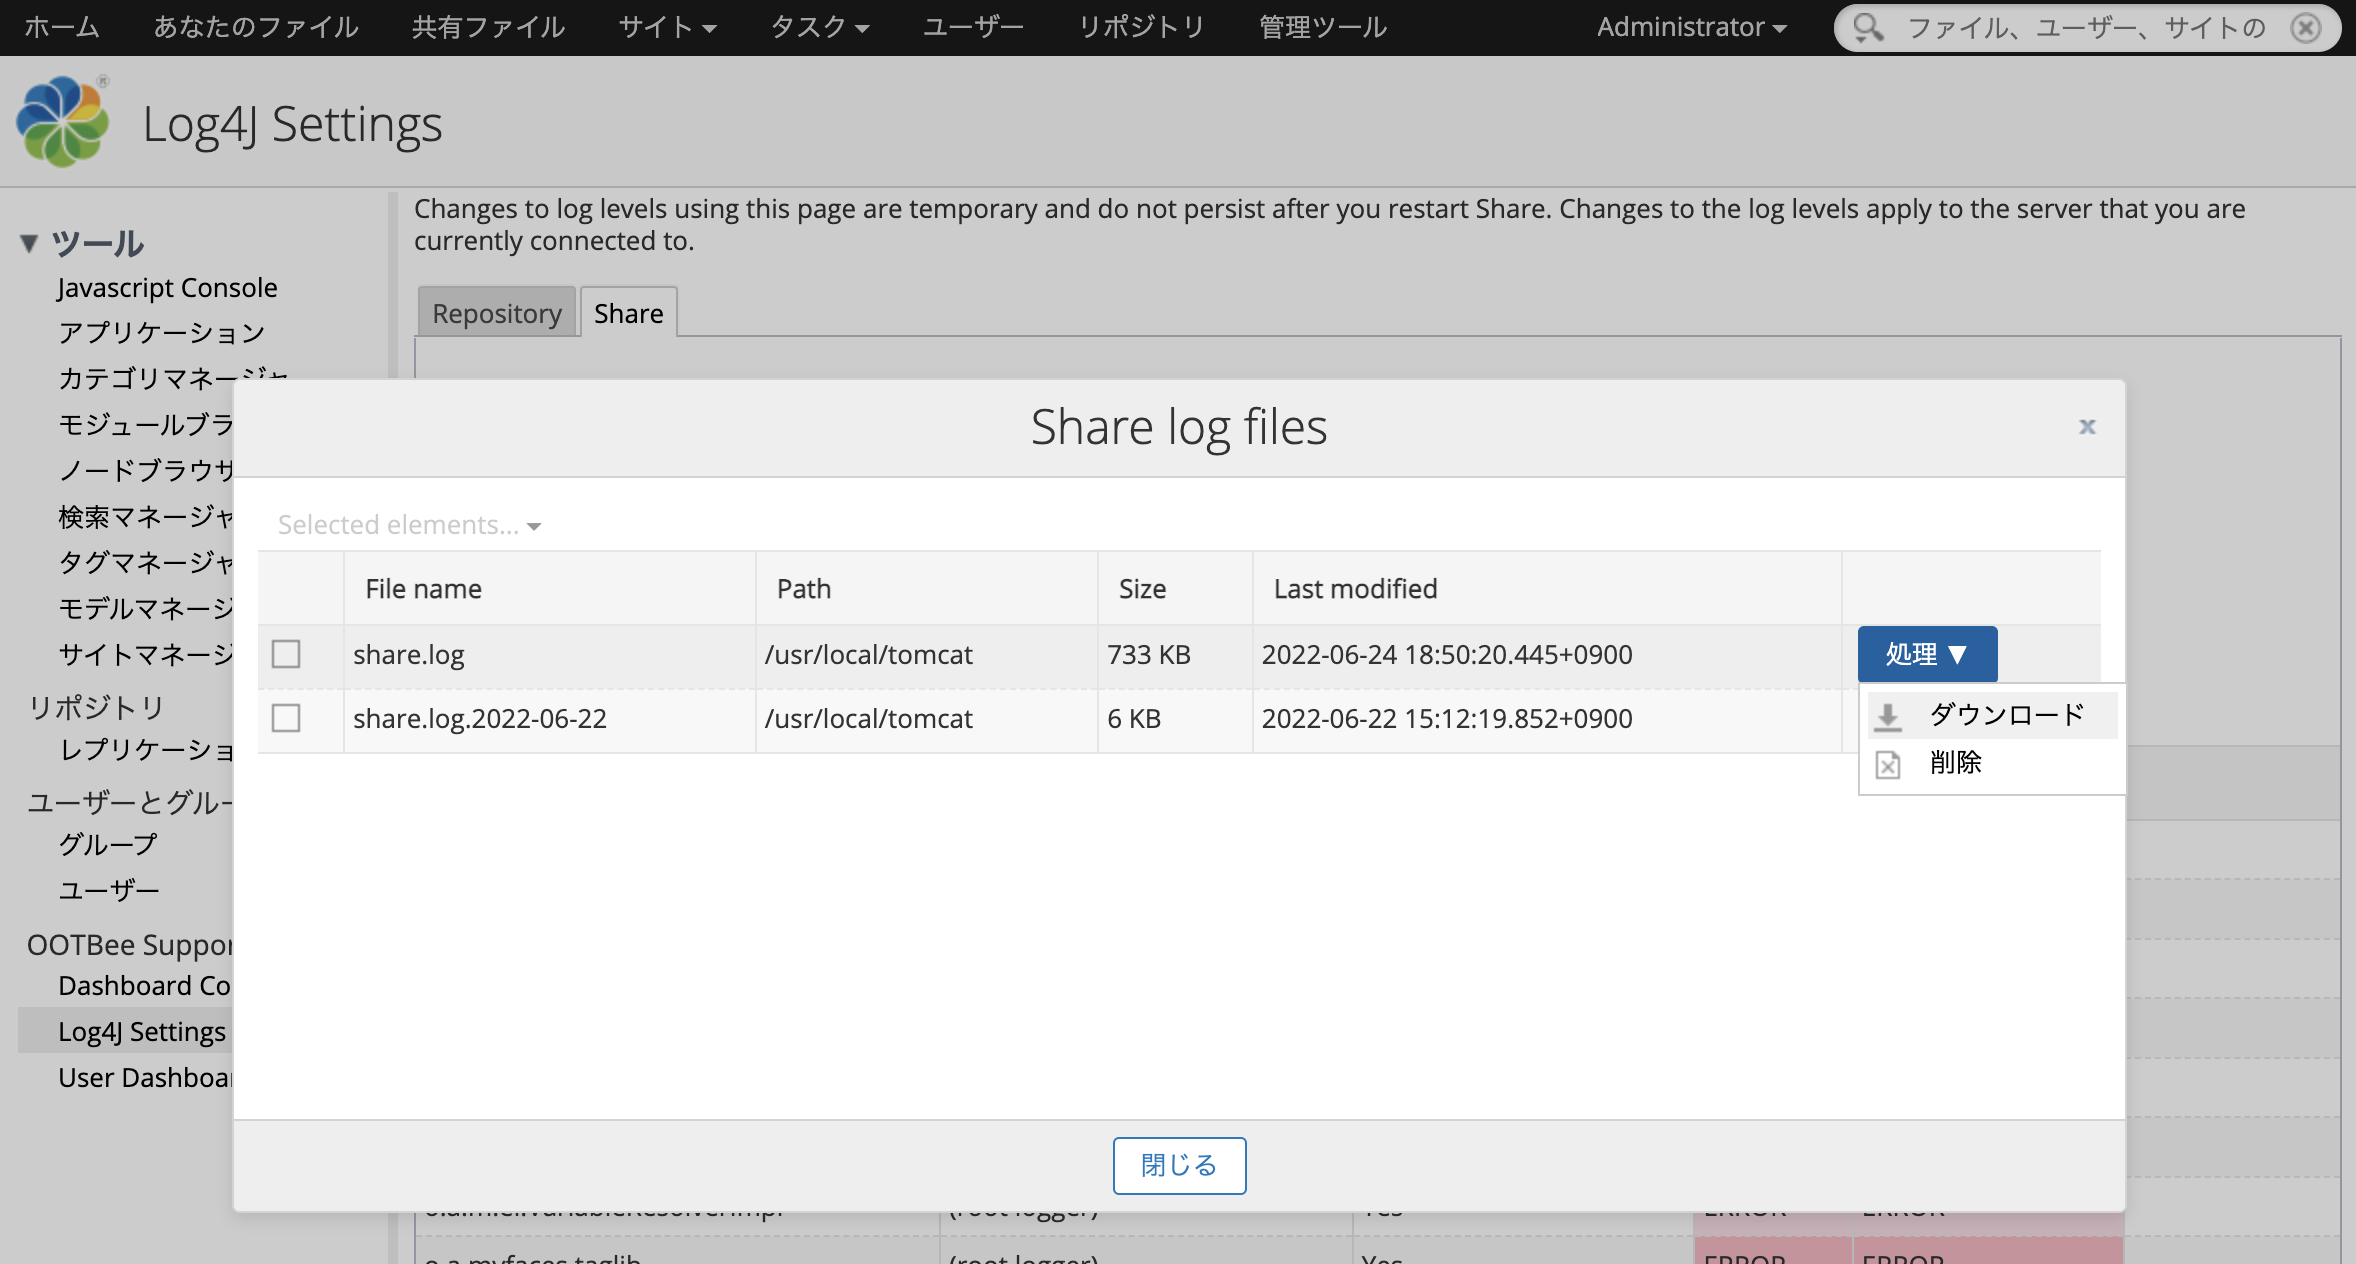Image resolution: width=2356 pixels, height=1264 pixels.
Task: Choose ダウンロード from the actions menu
Action: [x=1992, y=715]
